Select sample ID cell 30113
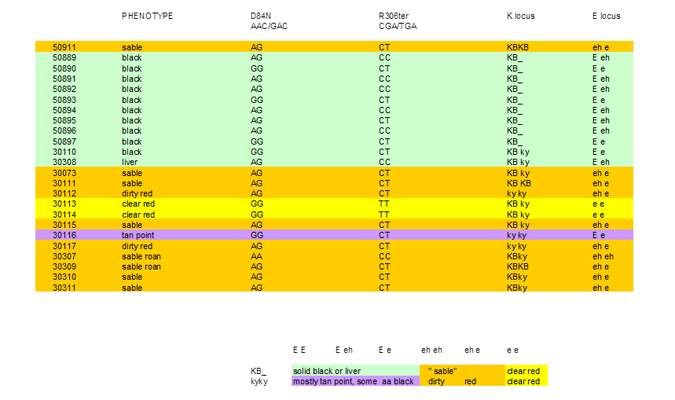 [x=65, y=203]
